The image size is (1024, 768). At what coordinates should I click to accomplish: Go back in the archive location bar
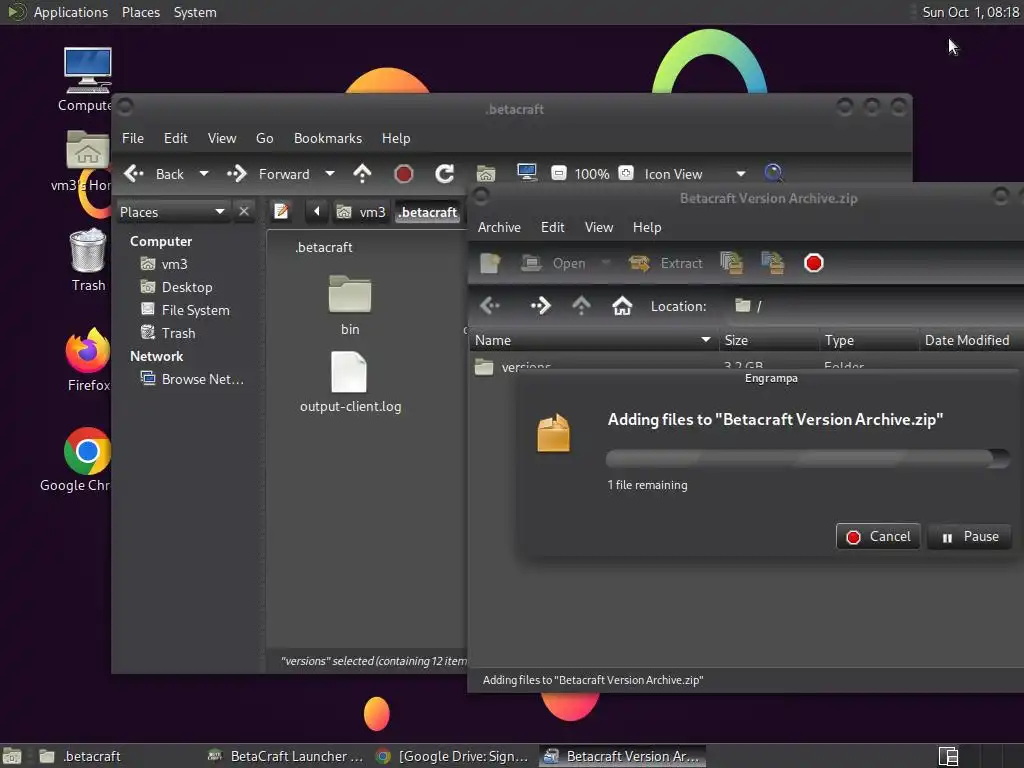pyautogui.click(x=490, y=306)
